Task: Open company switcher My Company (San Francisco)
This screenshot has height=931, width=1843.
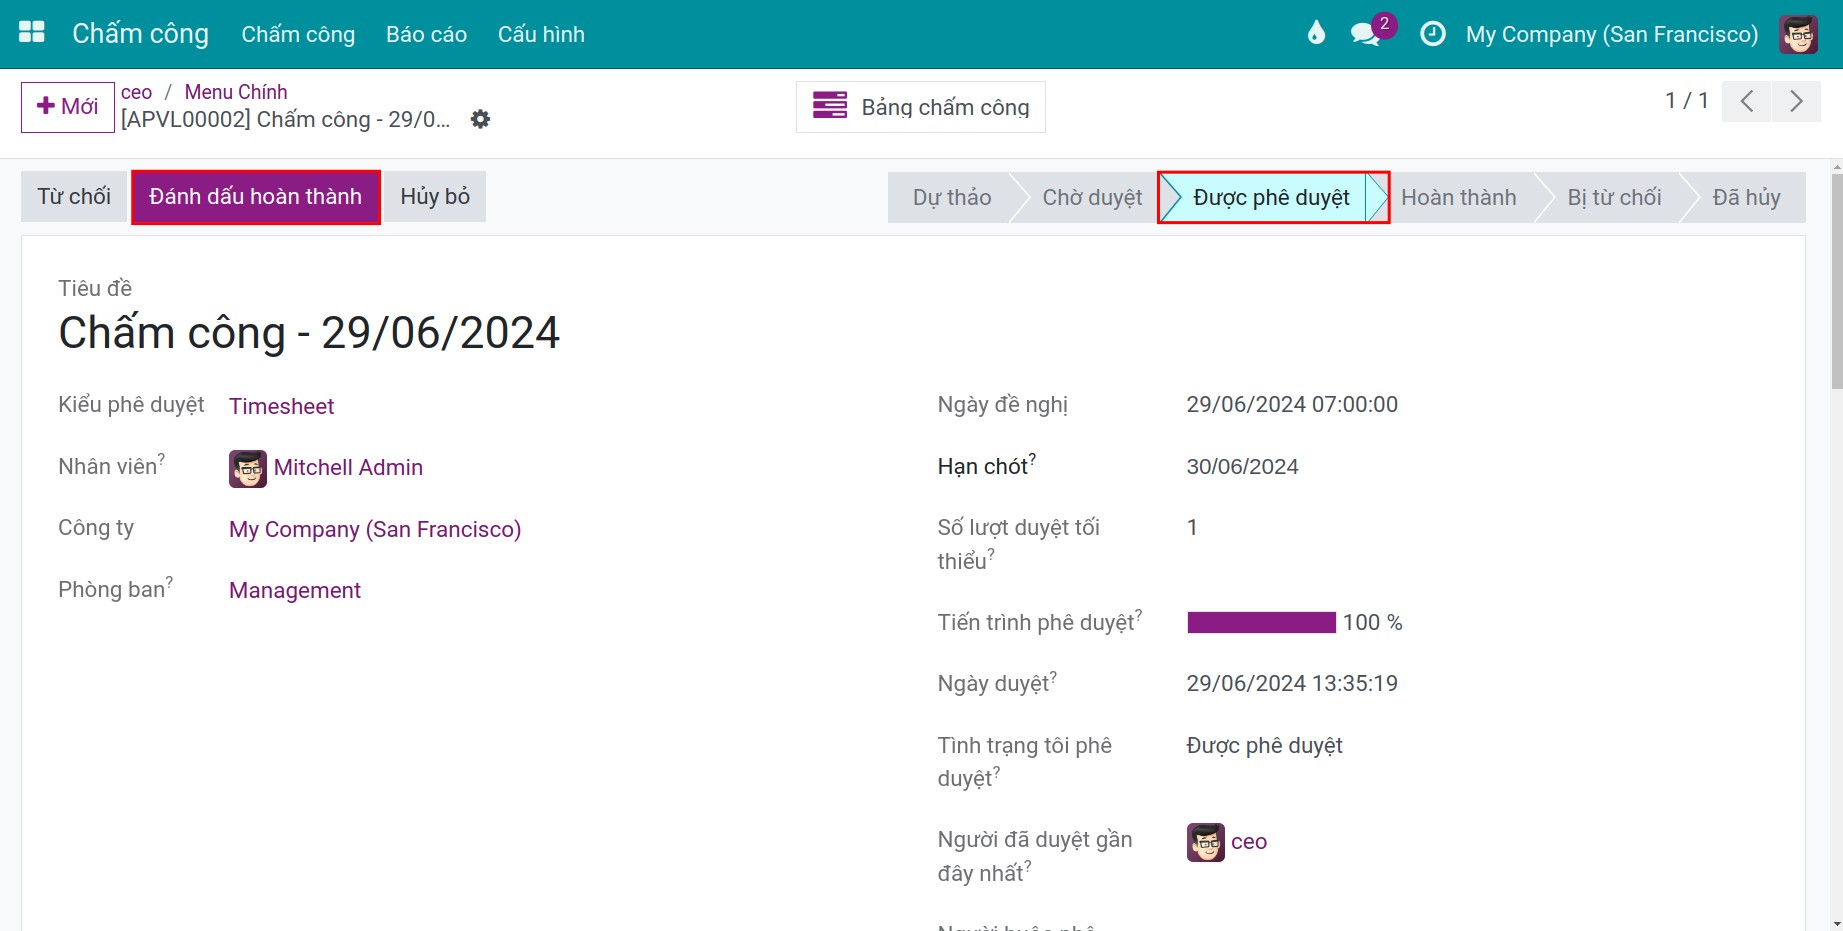Action: coord(1611,34)
